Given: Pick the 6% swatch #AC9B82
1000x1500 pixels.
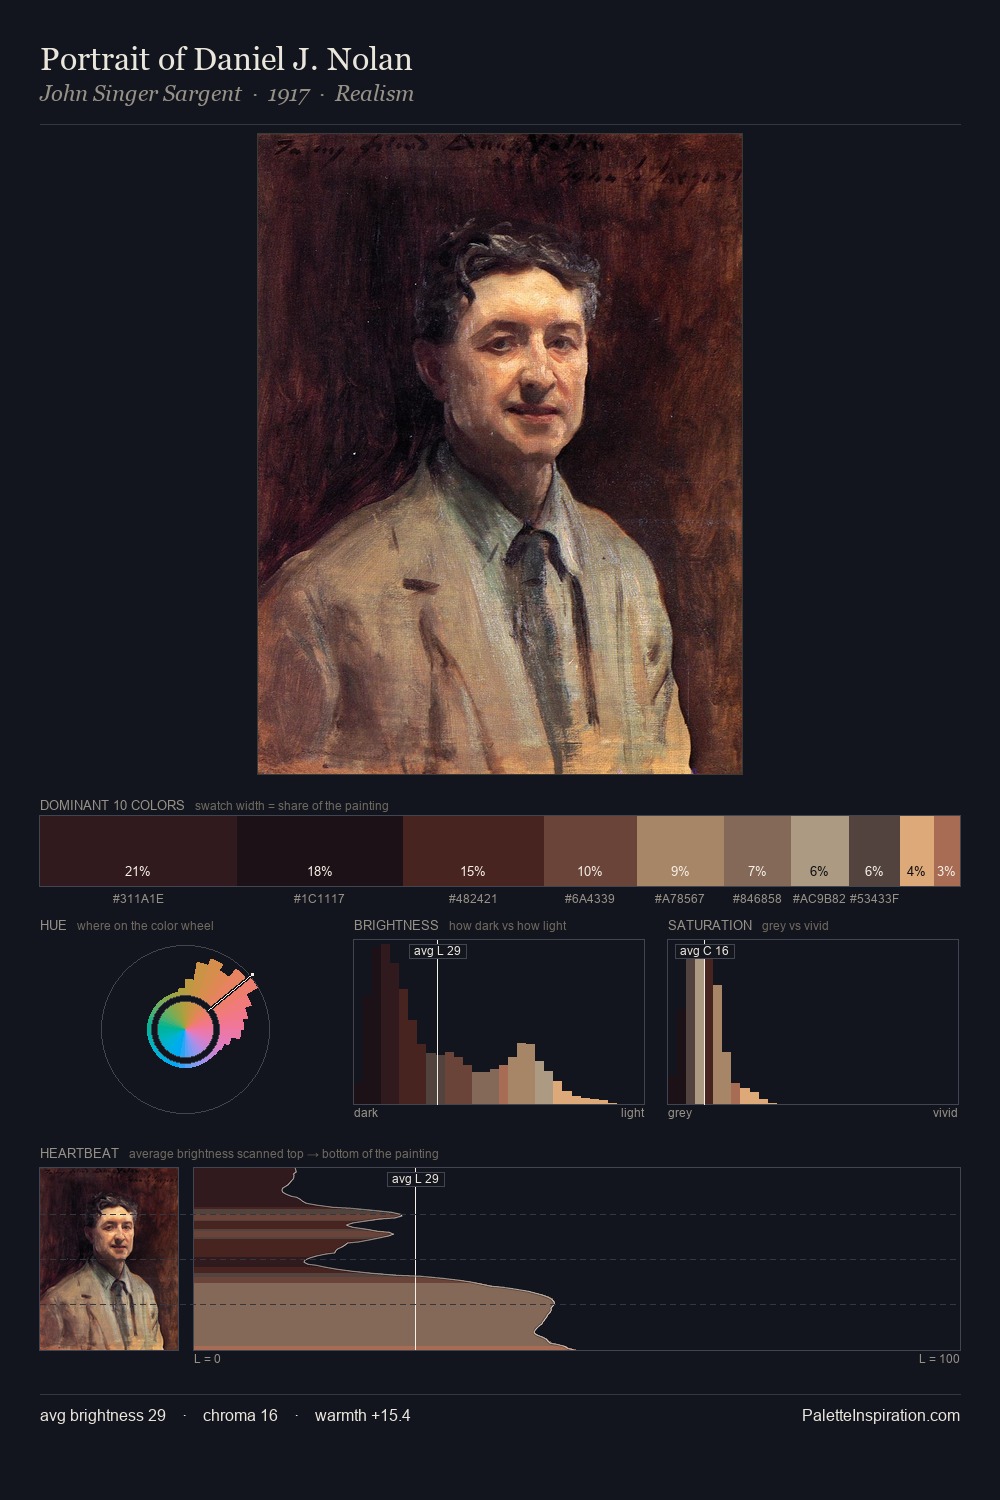Looking at the screenshot, I should click(820, 851).
